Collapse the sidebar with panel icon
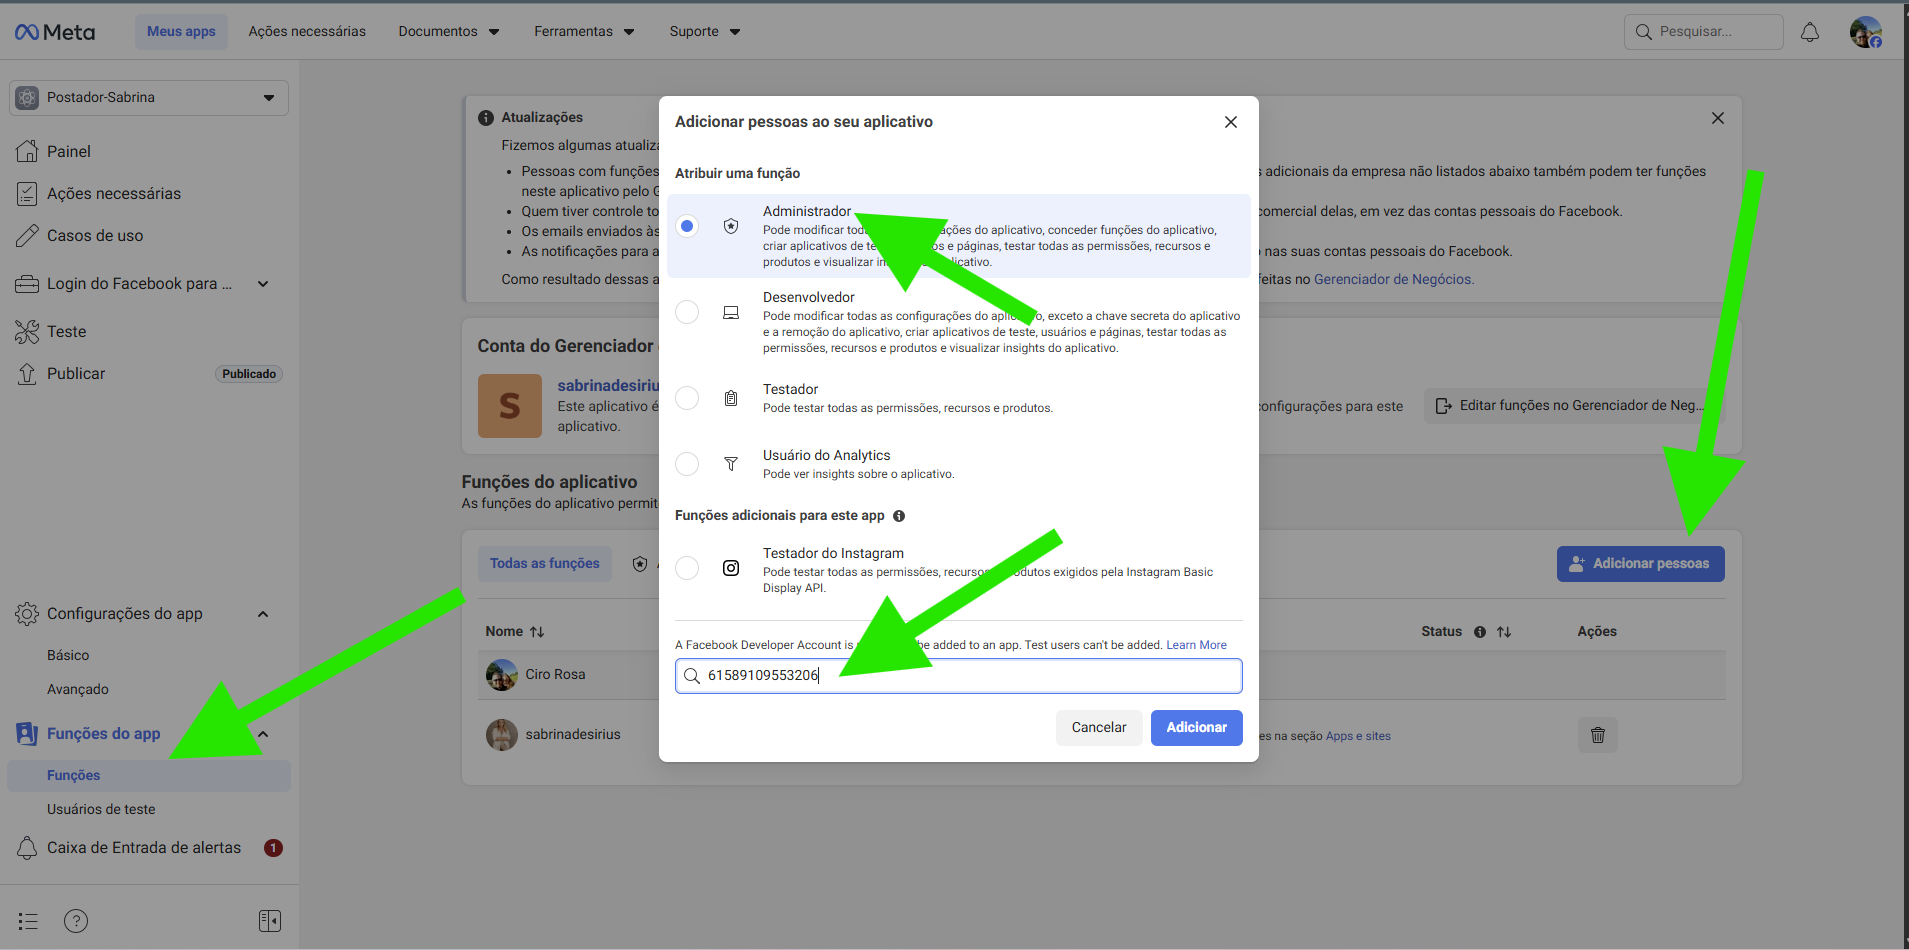Image resolution: width=1909 pixels, height=950 pixels. [270, 921]
